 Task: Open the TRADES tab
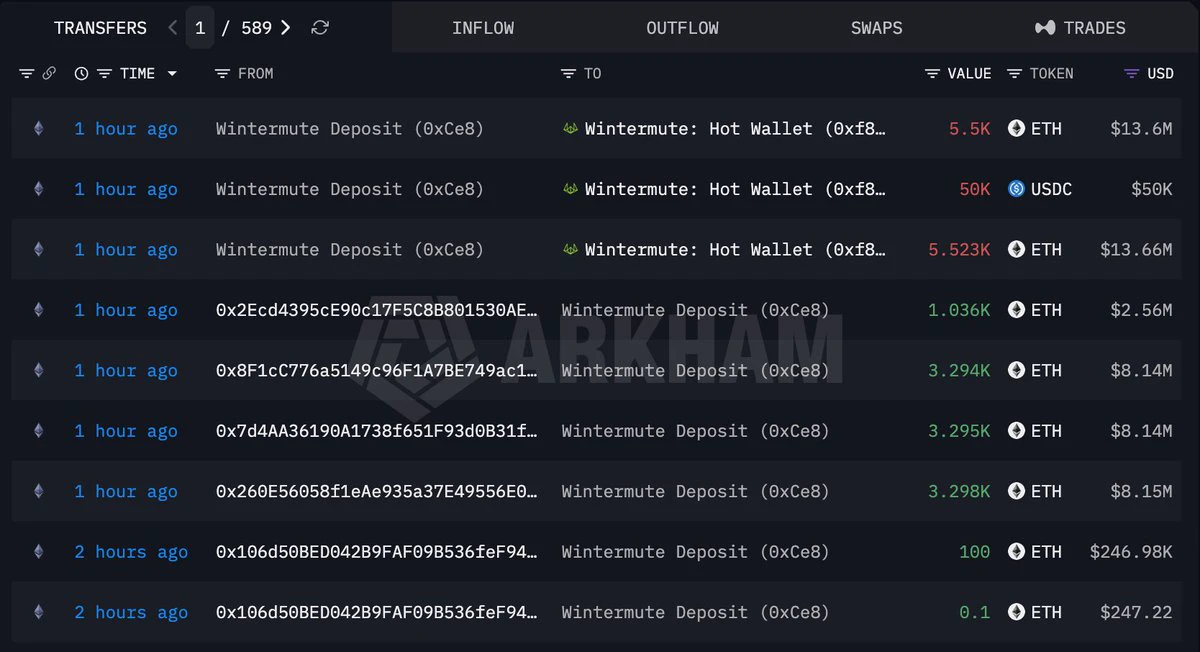coord(1080,28)
